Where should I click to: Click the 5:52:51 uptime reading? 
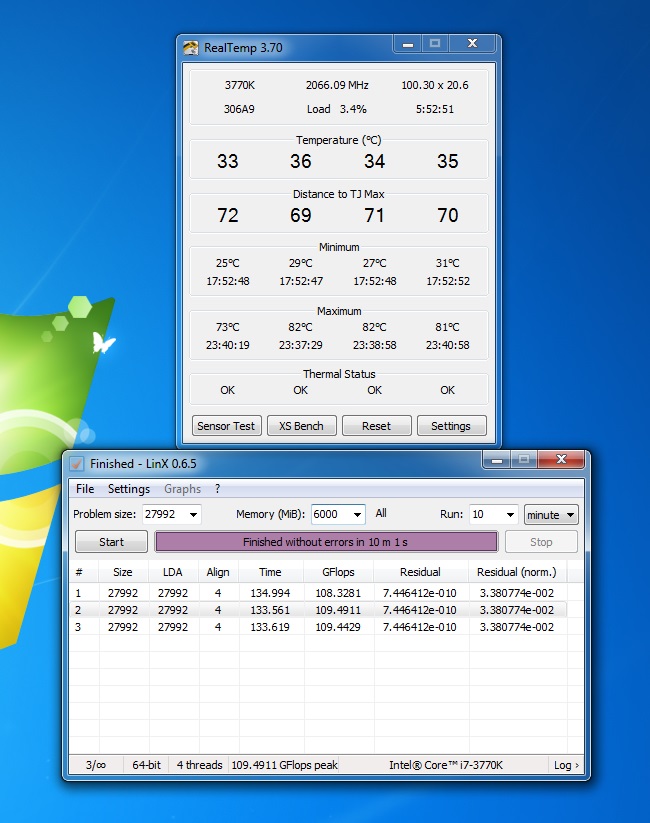(x=435, y=109)
